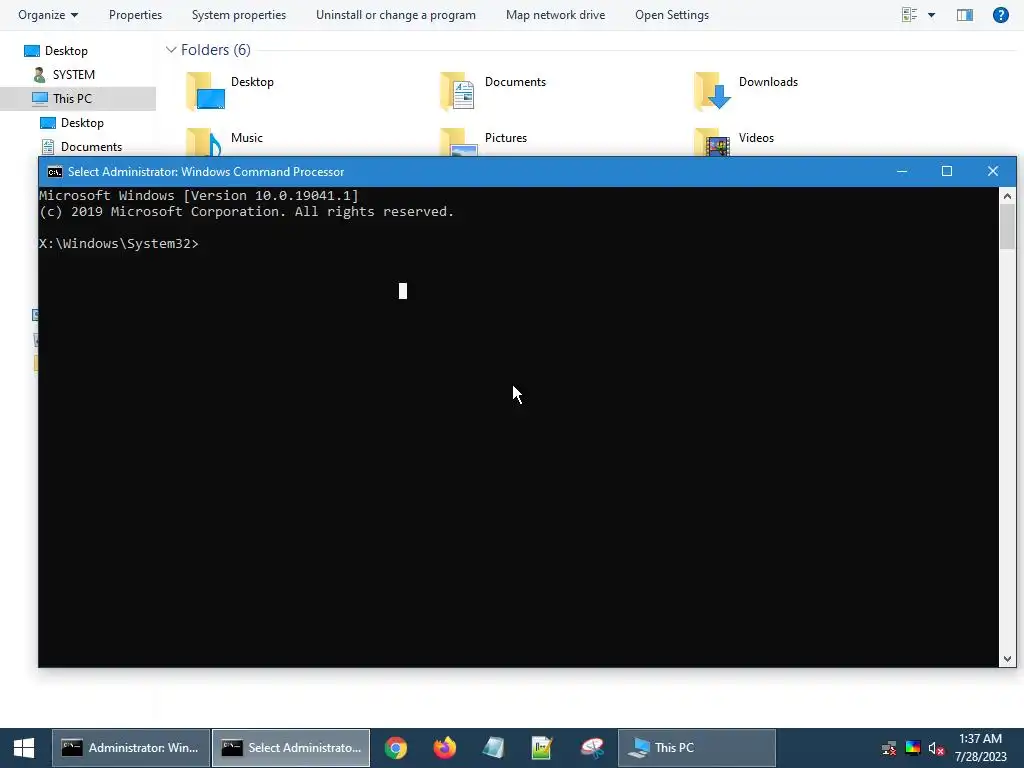This screenshot has width=1024, height=768.
Task: Click System properties in the toolbar
Action: (x=238, y=14)
